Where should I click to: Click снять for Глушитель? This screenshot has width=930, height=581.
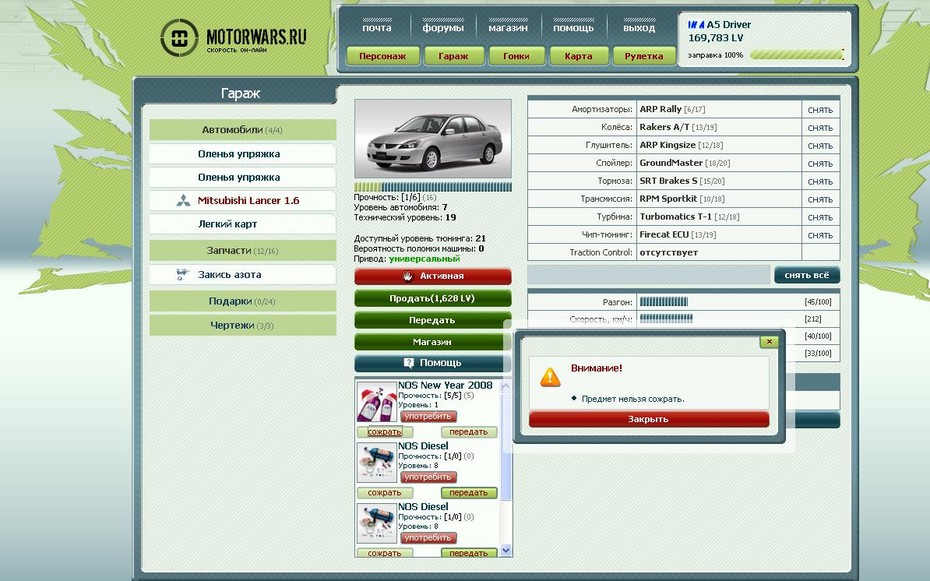tap(820, 145)
